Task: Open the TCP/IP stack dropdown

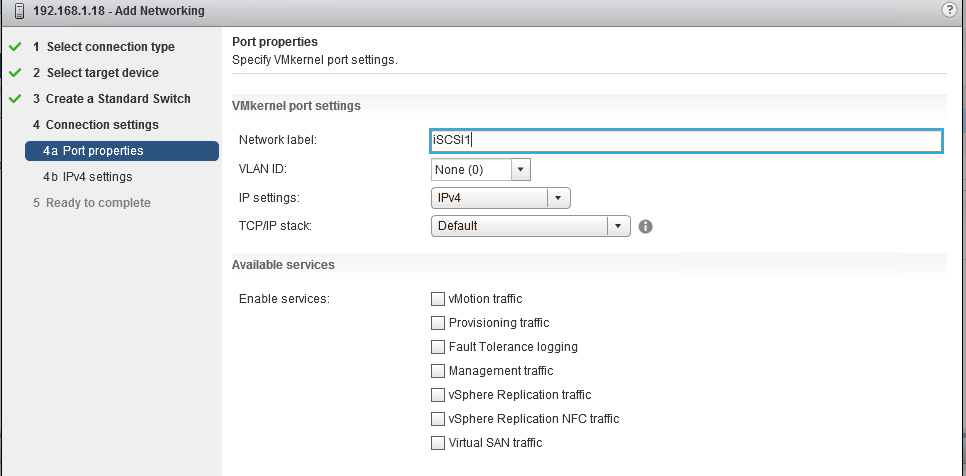Action: click(619, 226)
